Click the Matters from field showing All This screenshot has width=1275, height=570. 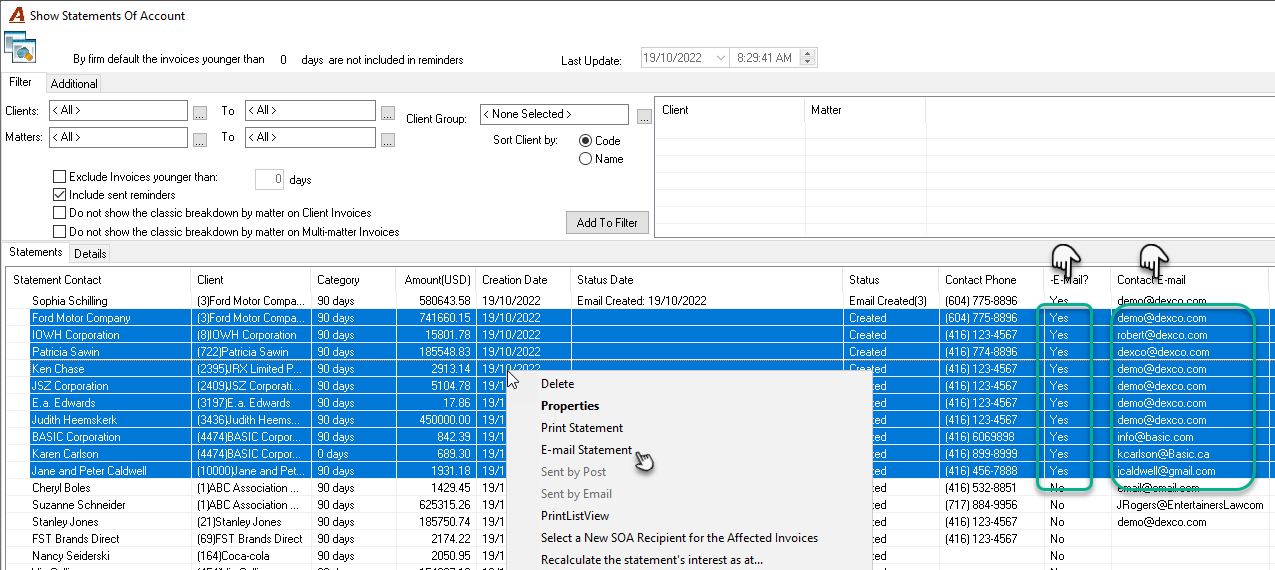click(118, 137)
